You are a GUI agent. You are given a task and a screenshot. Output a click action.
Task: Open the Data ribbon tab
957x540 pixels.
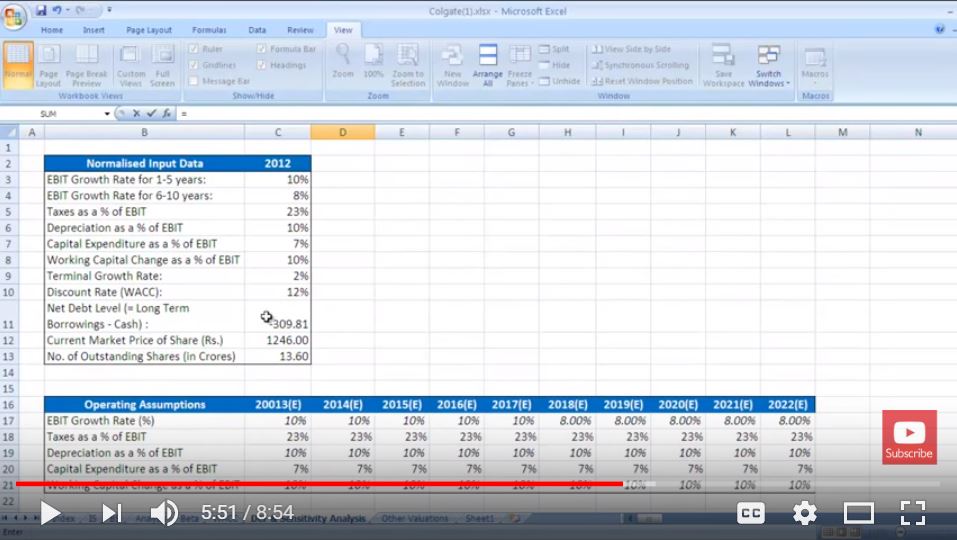pyautogui.click(x=257, y=30)
